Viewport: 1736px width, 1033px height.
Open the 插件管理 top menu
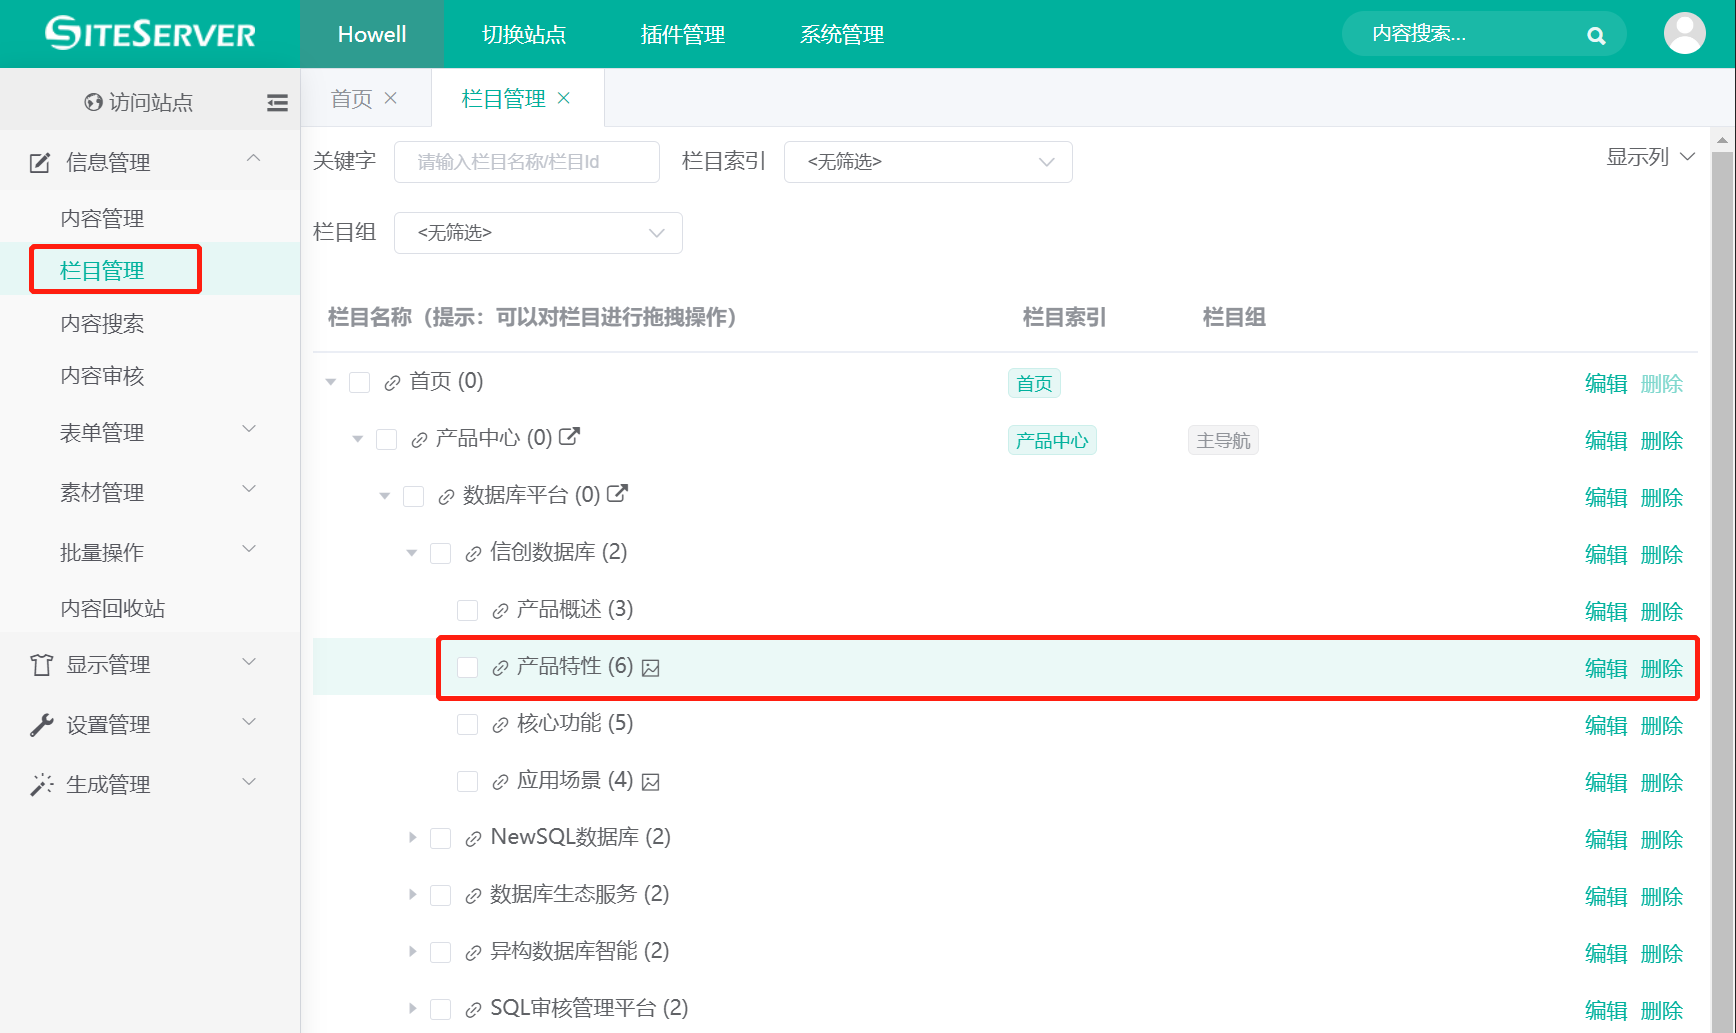(683, 34)
